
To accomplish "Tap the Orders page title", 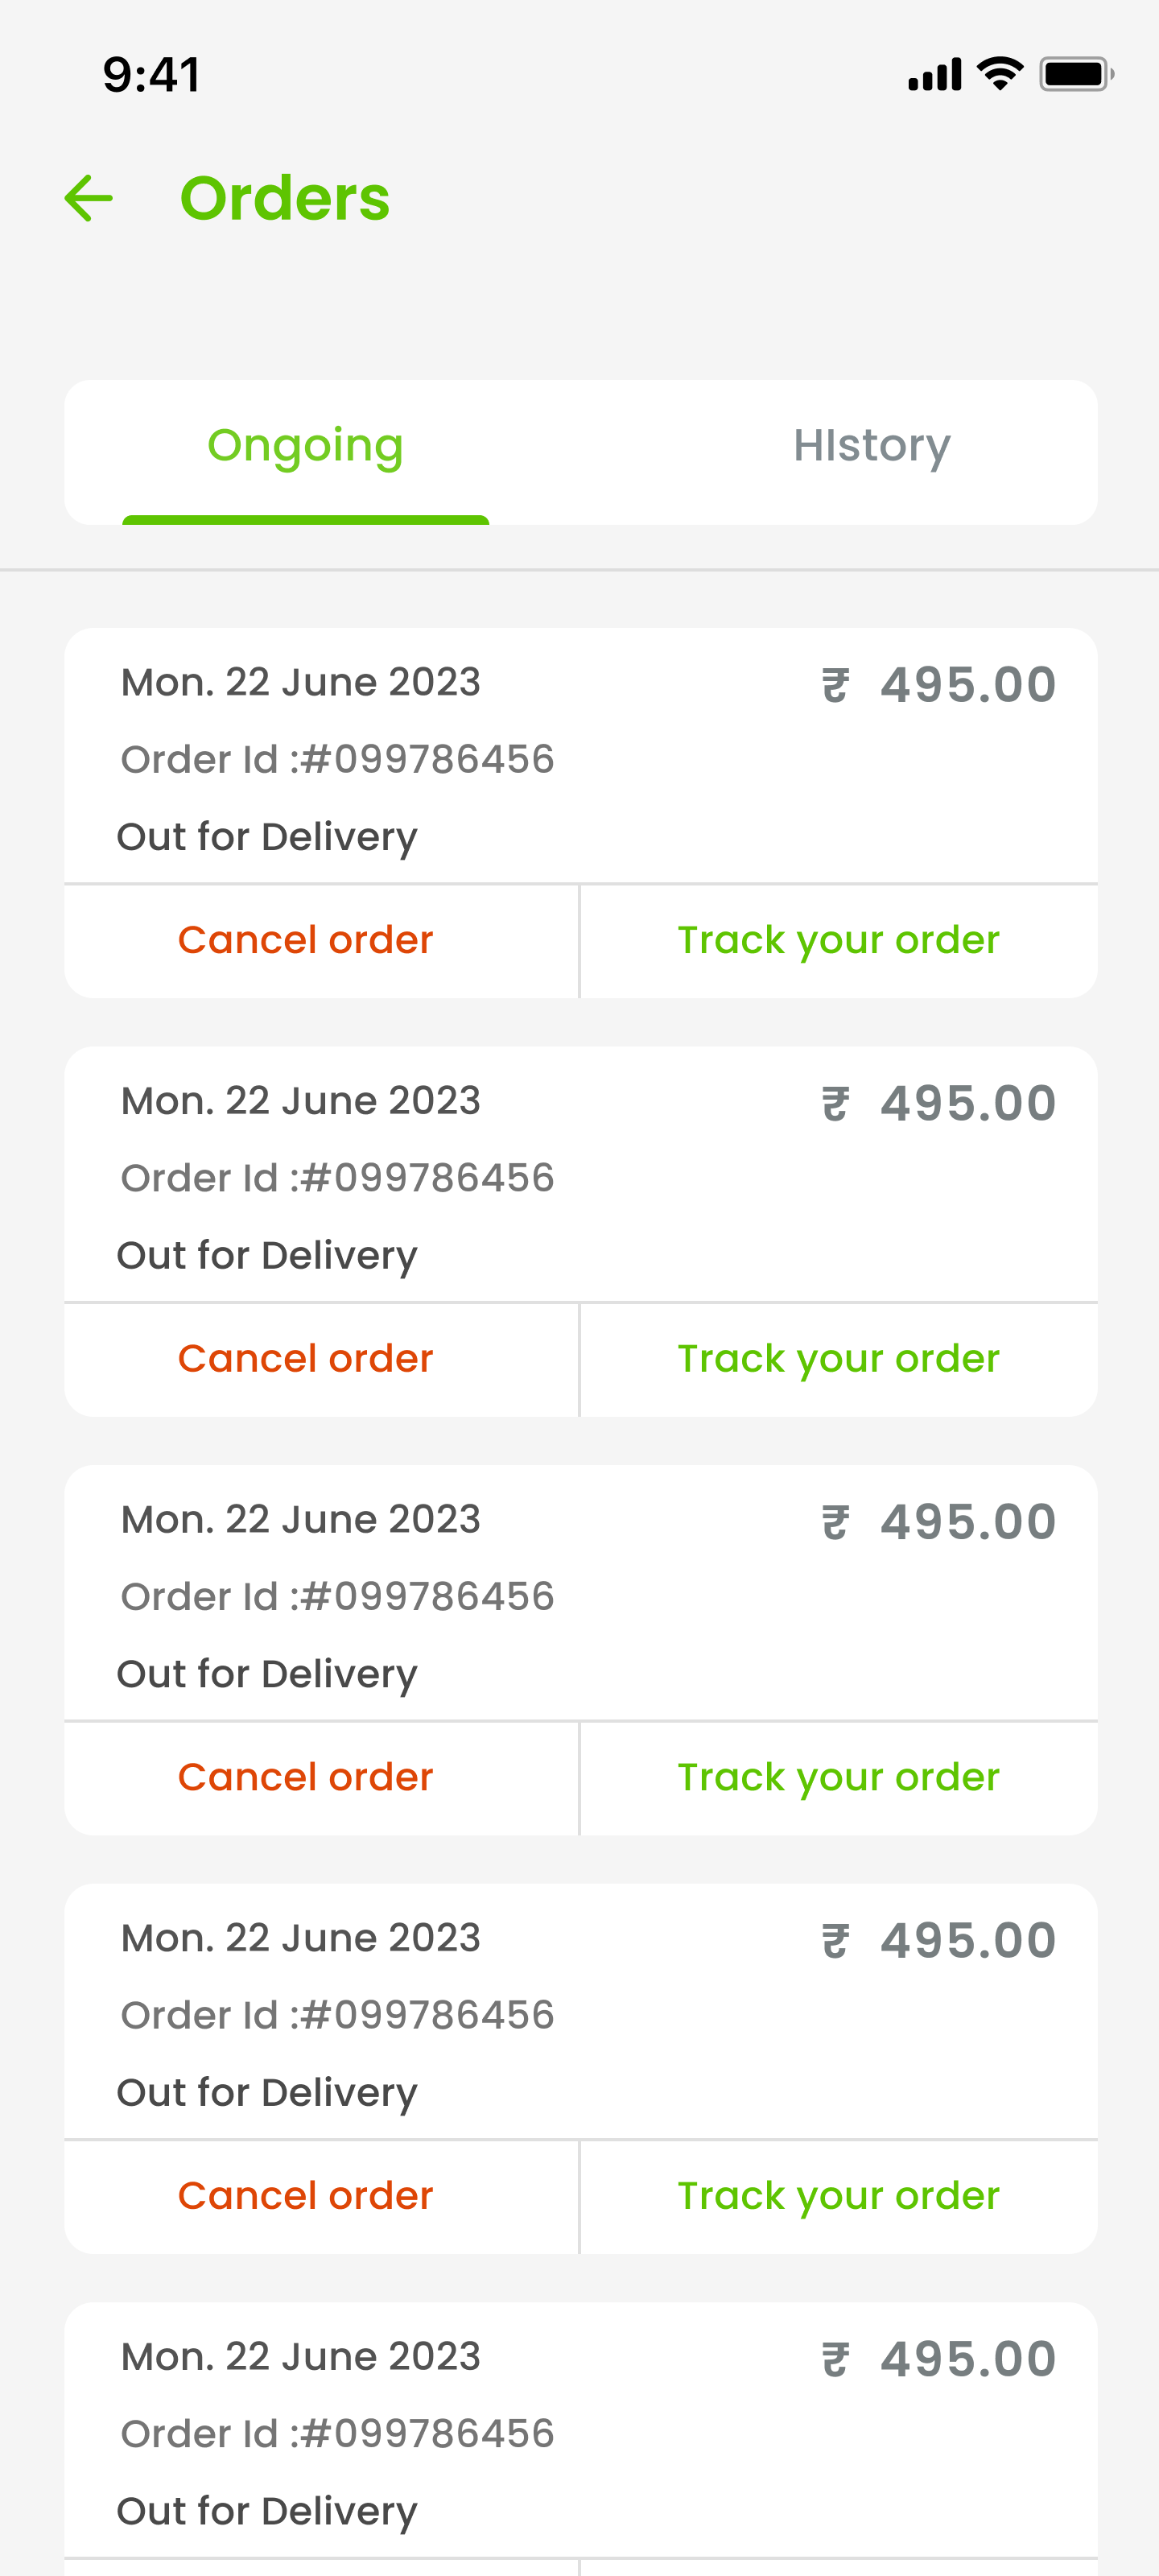I will click(x=285, y=198).
